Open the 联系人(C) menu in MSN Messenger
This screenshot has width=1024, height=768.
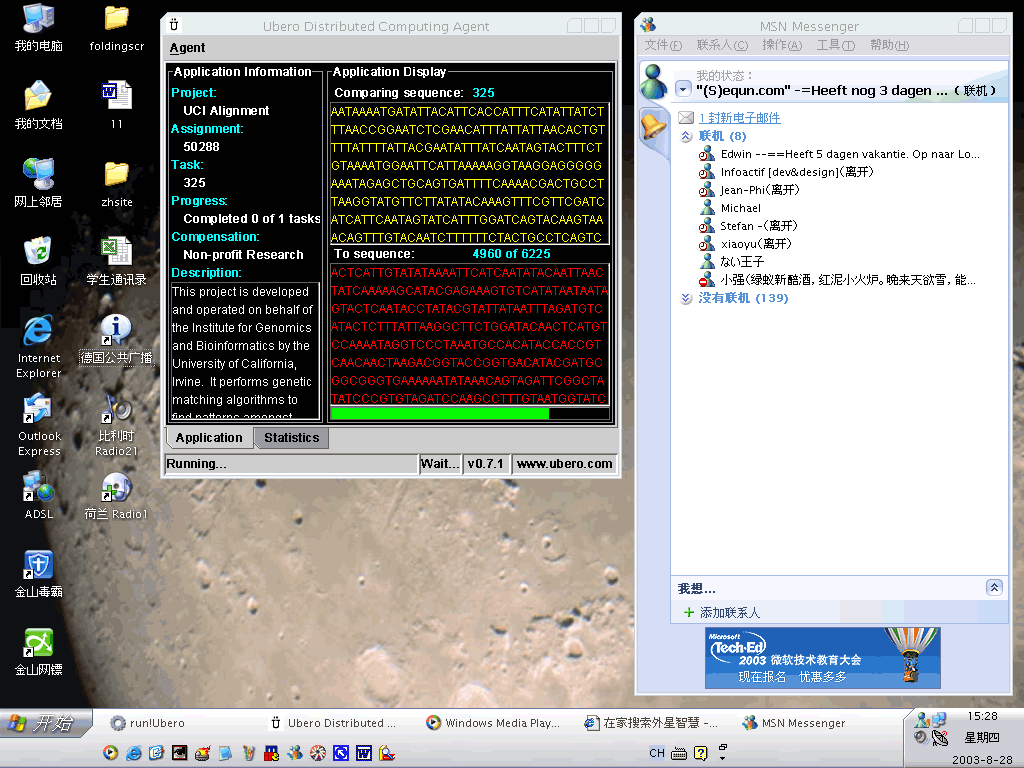coord(722,45)
